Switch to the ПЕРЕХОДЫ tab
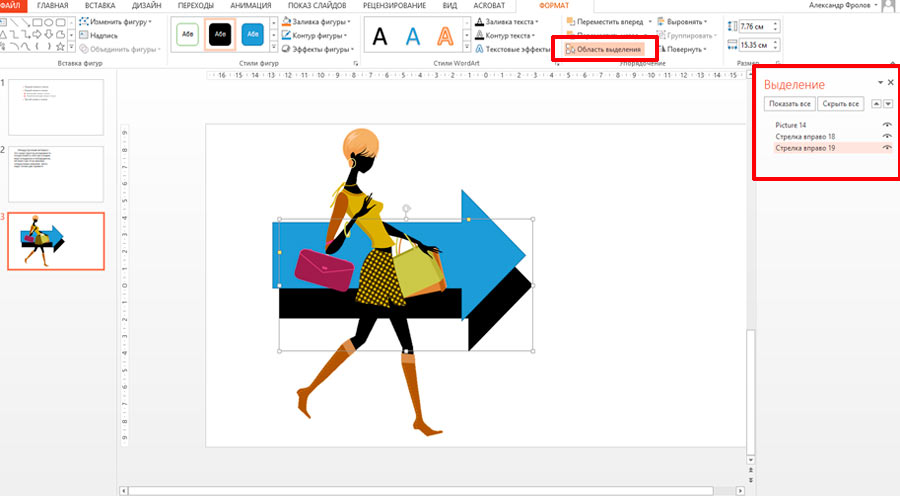900x496 pixels. pos(196,5)
